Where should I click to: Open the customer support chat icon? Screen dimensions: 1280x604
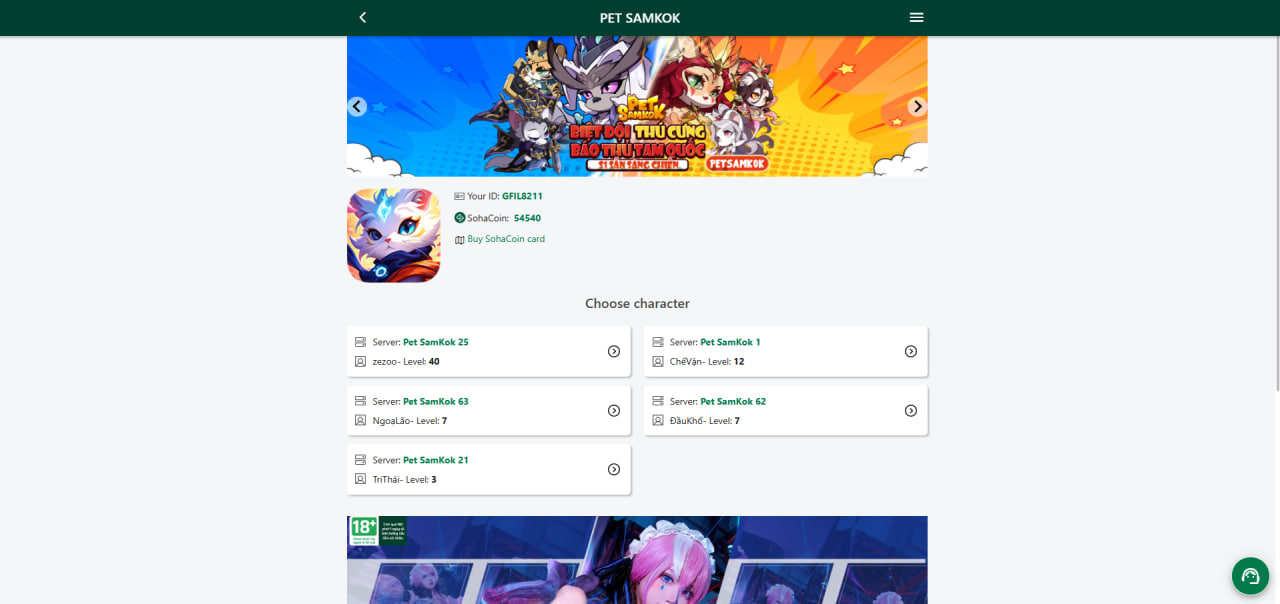1250,576
